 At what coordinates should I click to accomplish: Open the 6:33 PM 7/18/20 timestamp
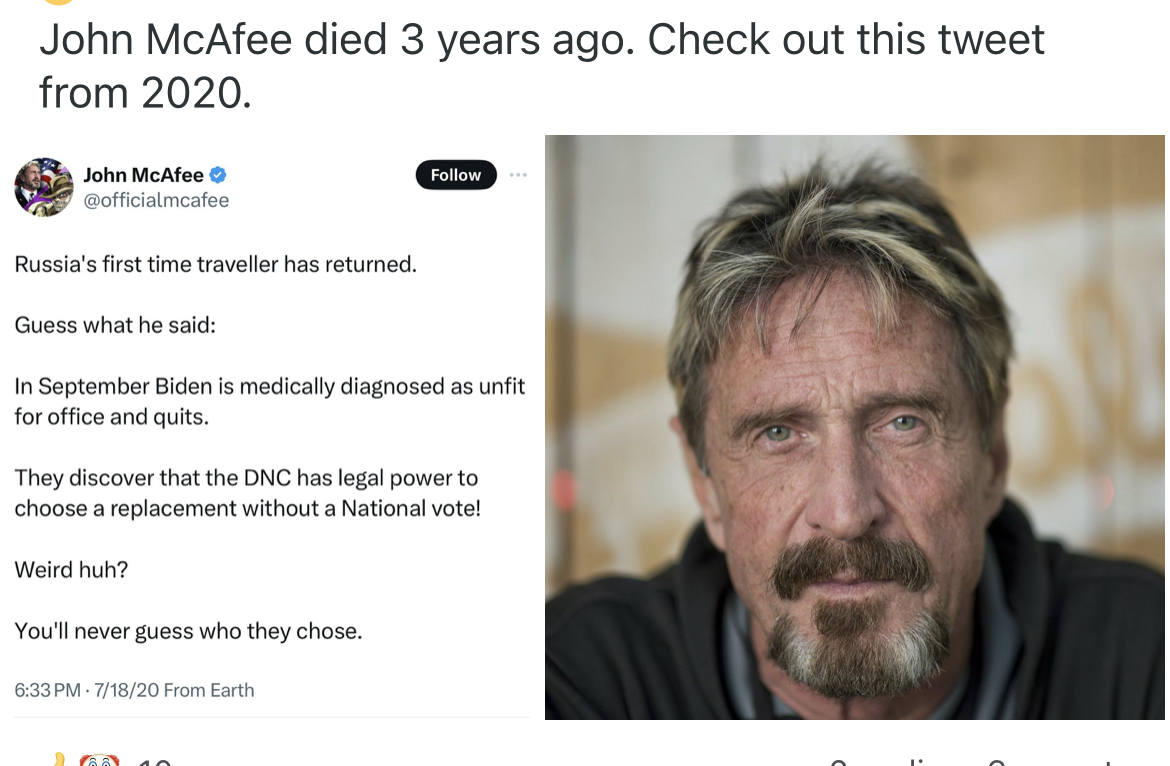point(86,690)
